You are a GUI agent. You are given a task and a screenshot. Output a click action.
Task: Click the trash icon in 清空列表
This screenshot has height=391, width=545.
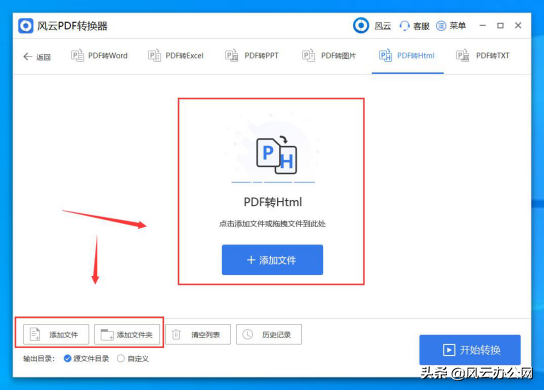pyautogui.click(x=176, y=335)
